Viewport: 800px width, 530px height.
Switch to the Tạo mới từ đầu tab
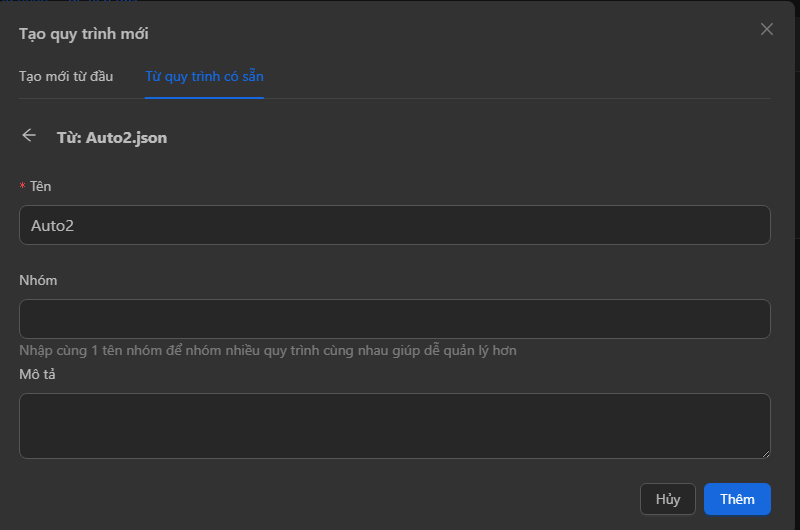pyautogui.click(x=66, y=76)
